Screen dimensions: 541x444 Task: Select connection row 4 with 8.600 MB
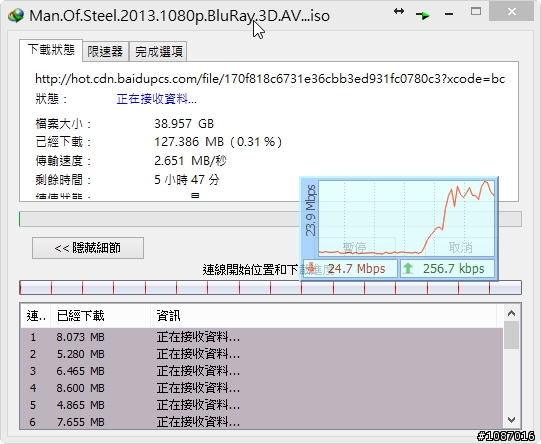click(262, 388)
